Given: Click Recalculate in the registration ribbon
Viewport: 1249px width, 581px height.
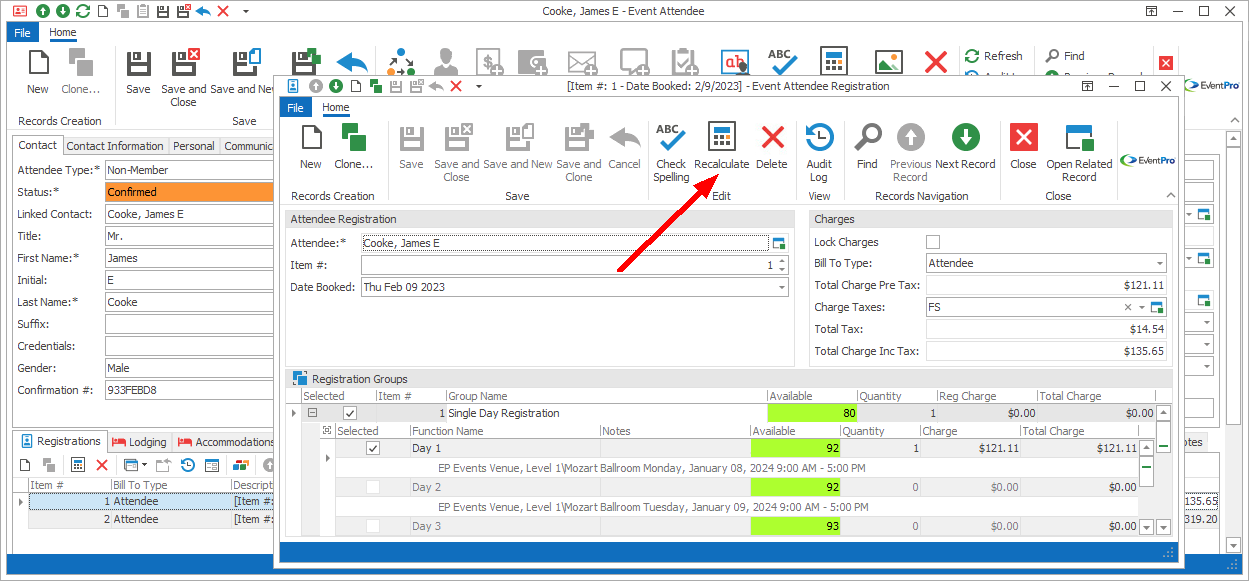Looking at the screenshot, I should point(721,147).
